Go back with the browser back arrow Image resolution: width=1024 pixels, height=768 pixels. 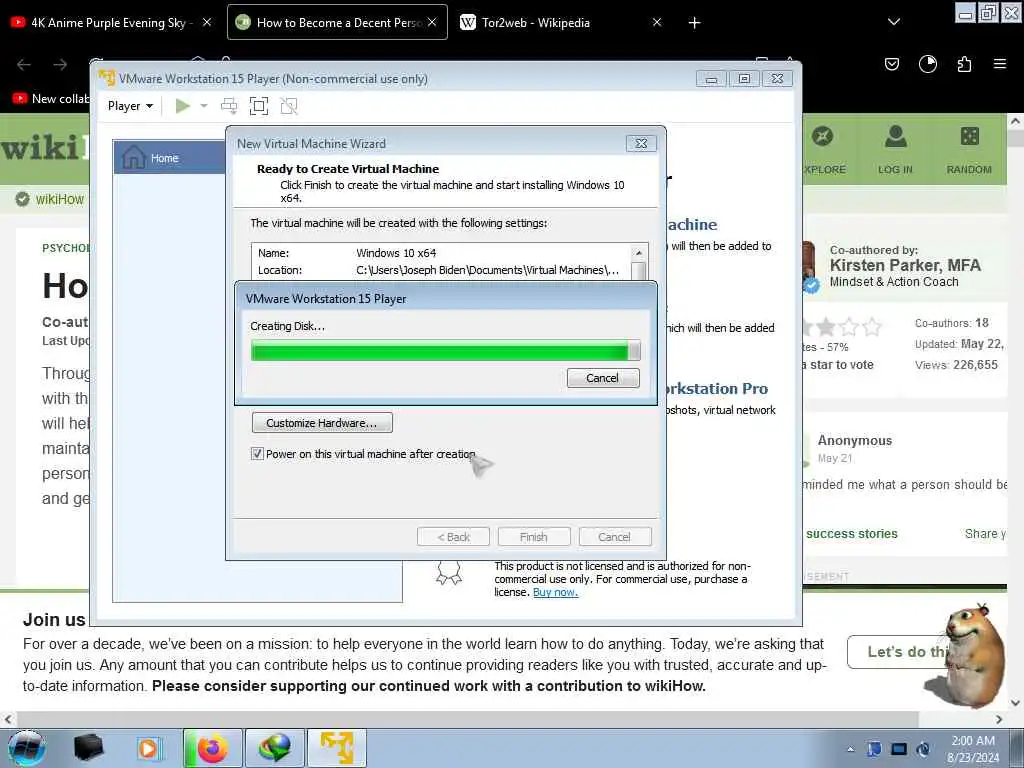24,65
